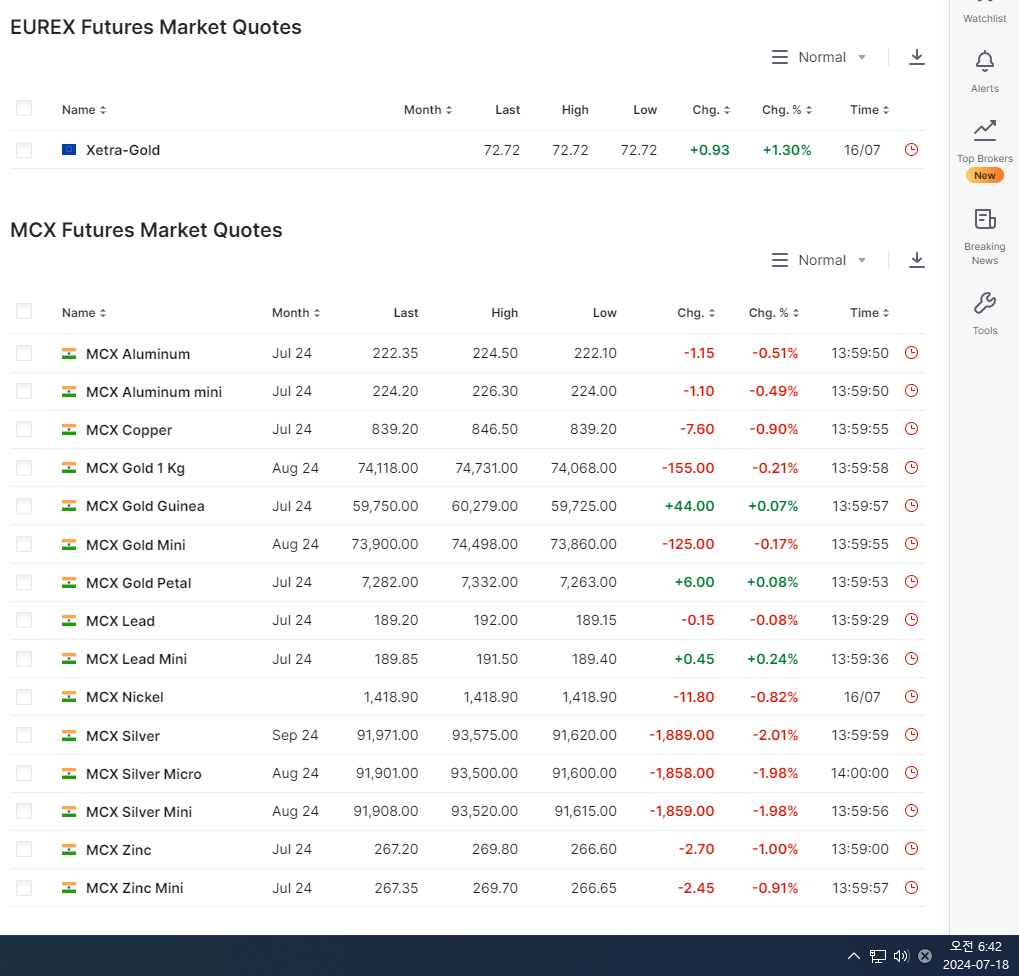Open the MCX Gold Petal link
This screenshot has width=1019, height=976.
[138, 583]
